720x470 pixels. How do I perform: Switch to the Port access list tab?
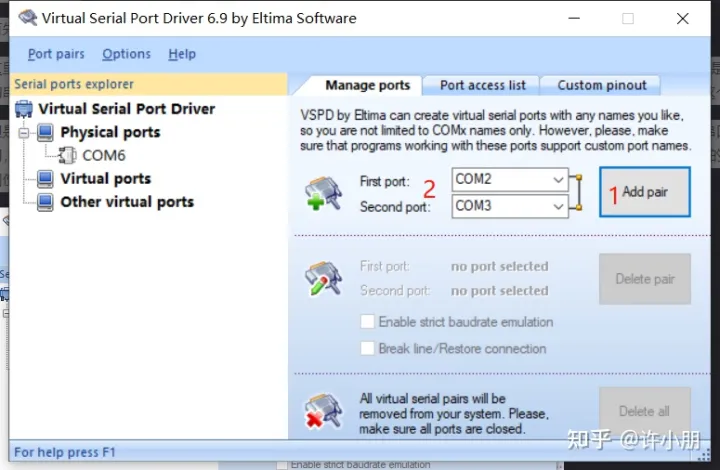coord(483,85)
